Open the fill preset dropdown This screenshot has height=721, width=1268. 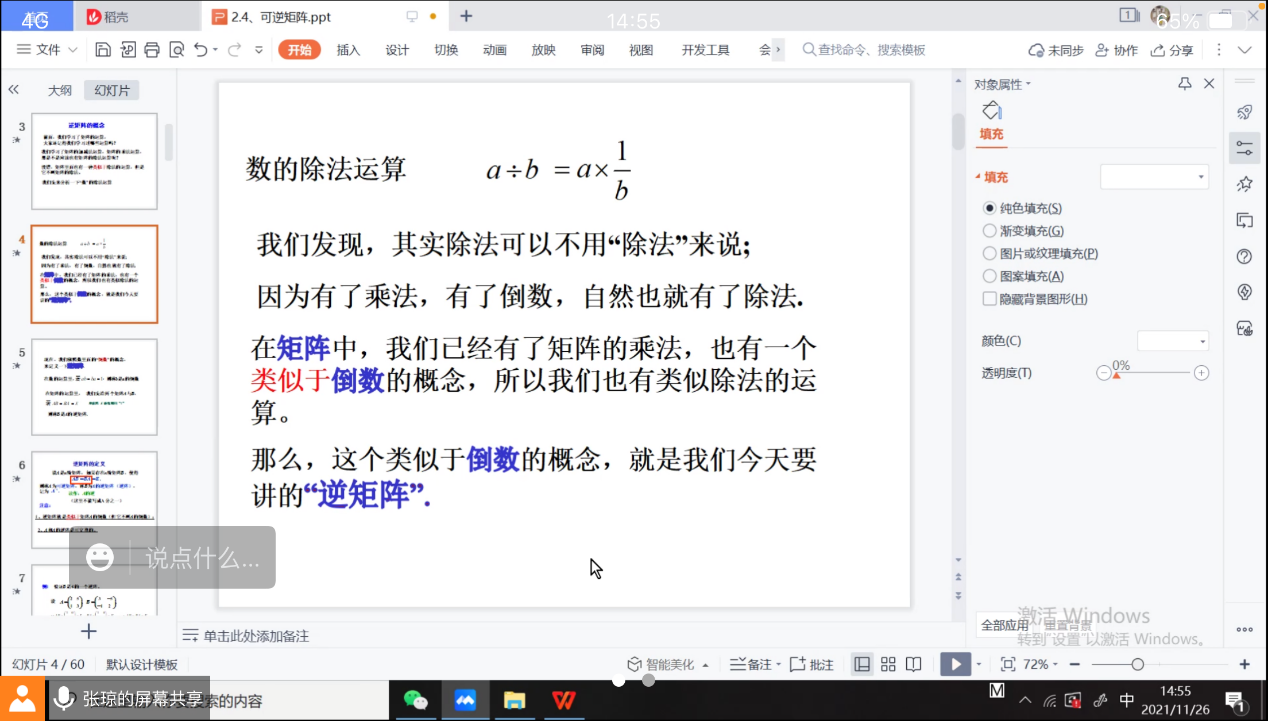[1155, 177]
